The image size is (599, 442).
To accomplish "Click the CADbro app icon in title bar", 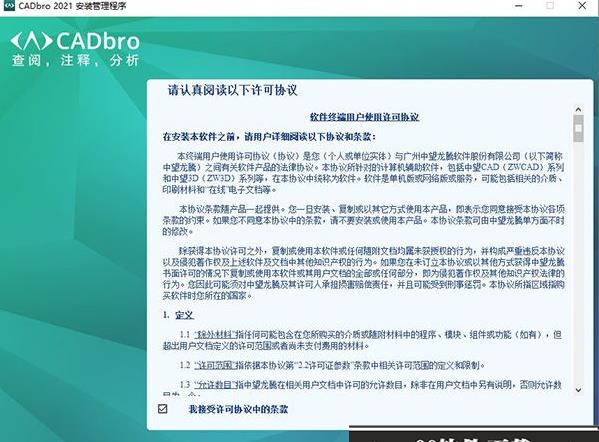I will [x=8, y=6].
